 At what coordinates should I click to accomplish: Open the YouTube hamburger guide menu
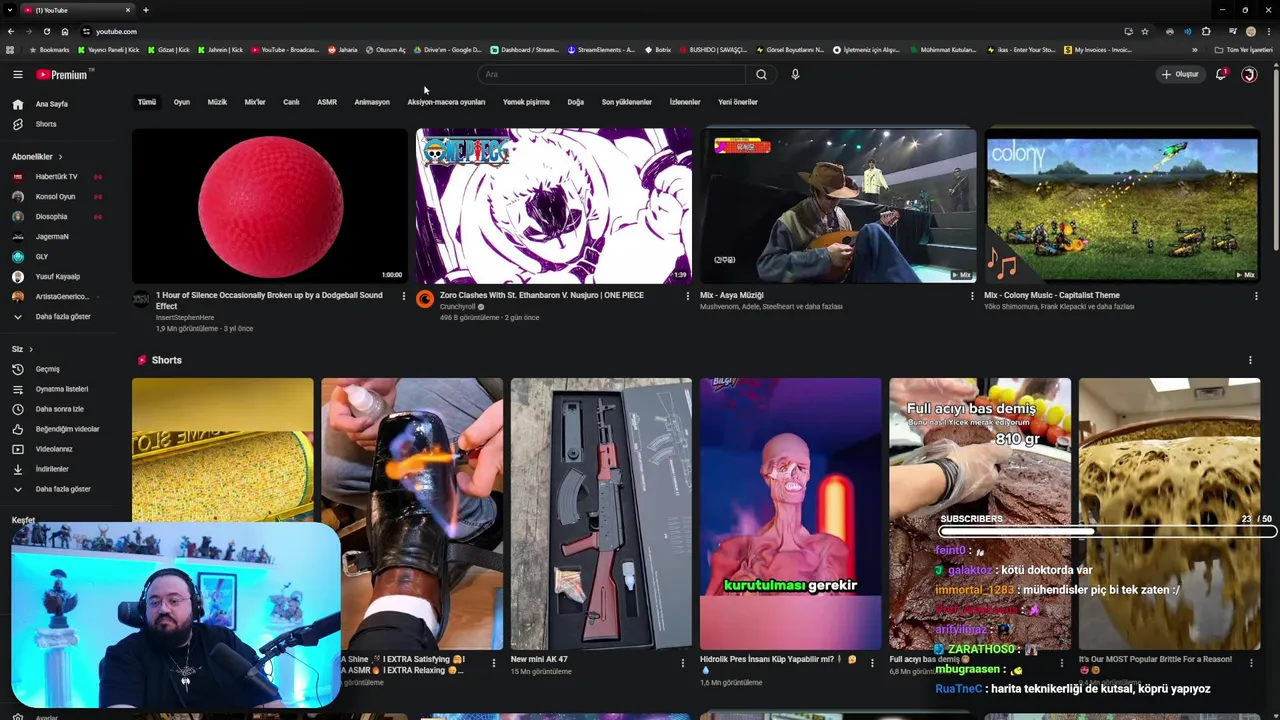(17, 74)
